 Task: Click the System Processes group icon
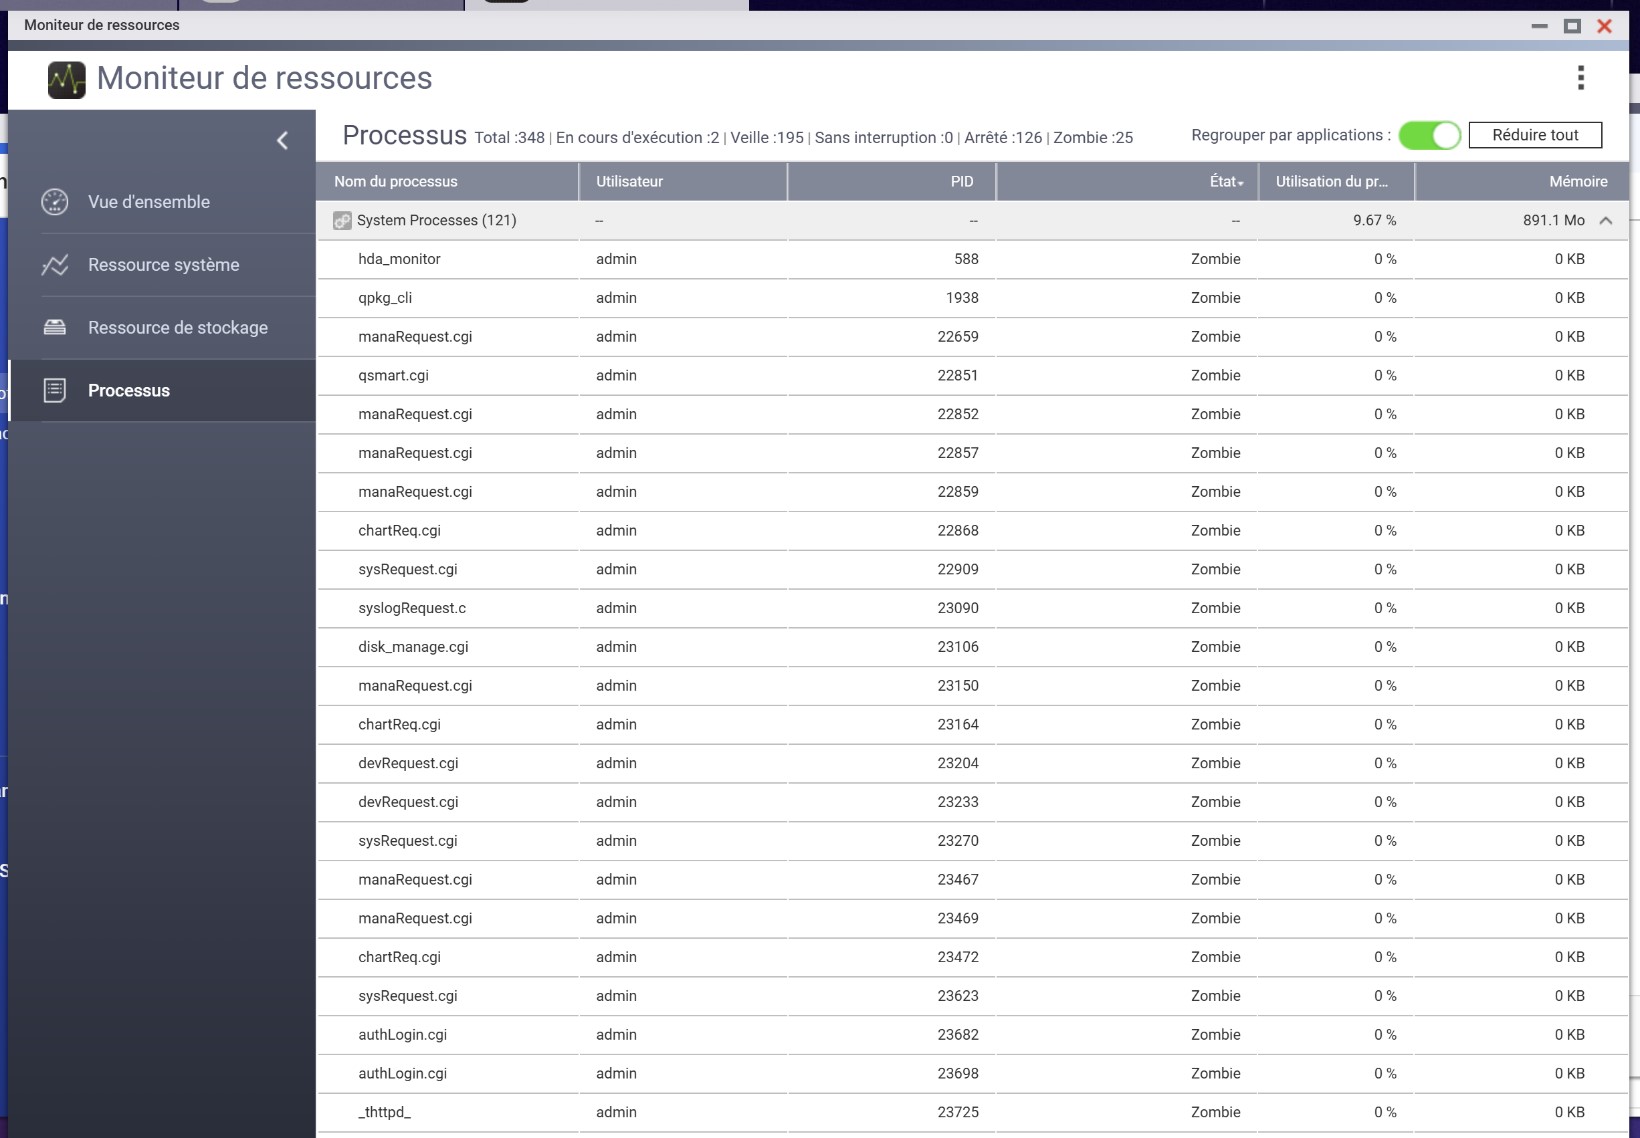click(342, 221)
